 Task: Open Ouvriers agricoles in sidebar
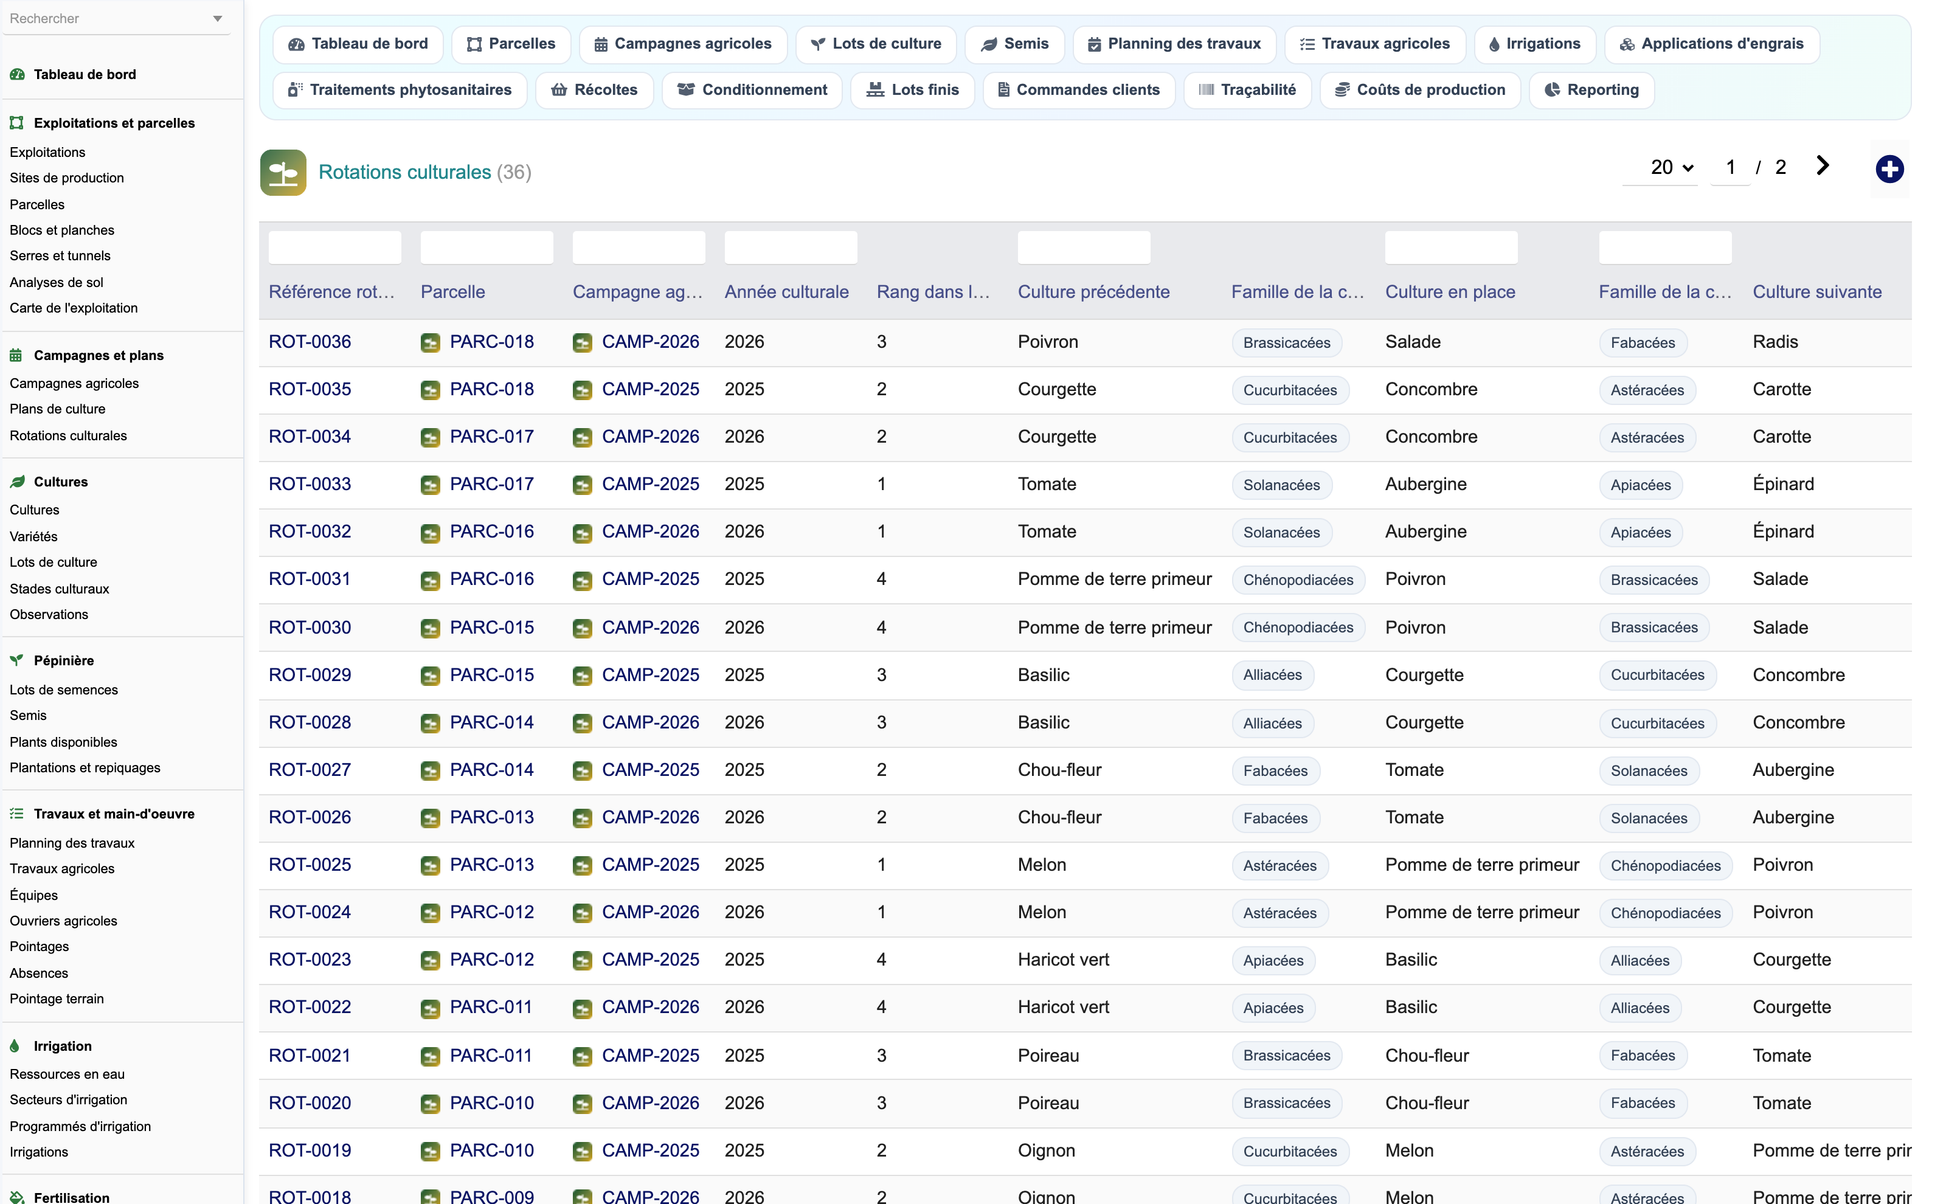point(63,921)
